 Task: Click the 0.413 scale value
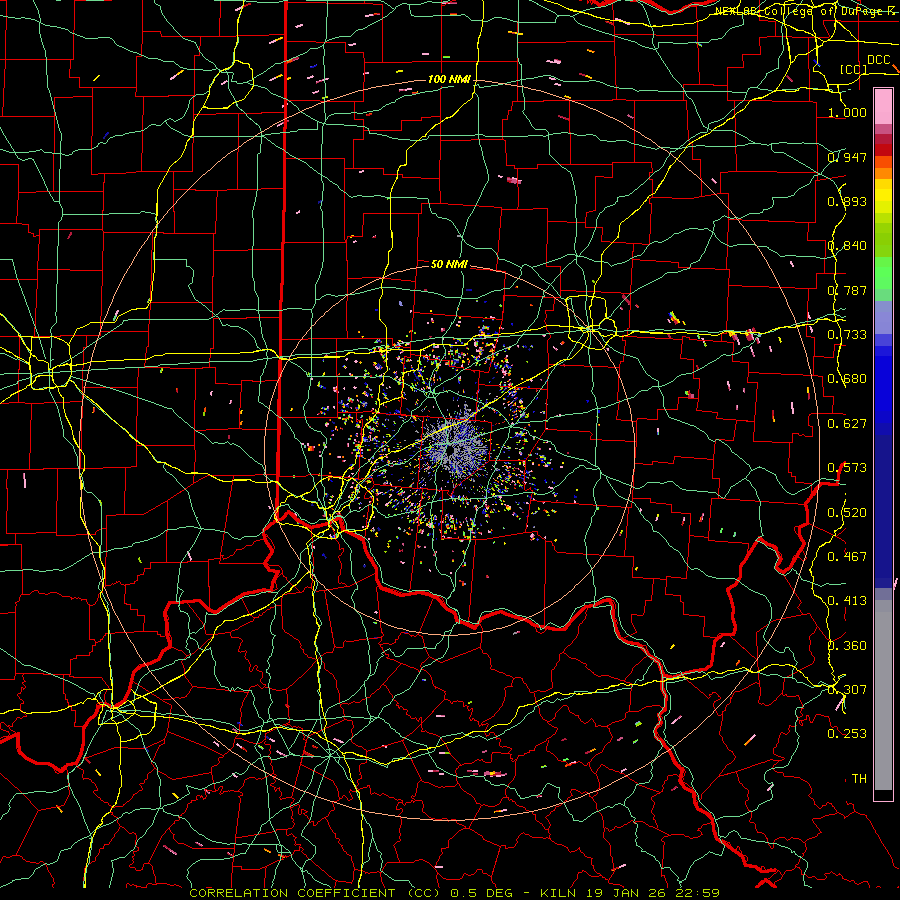coord(847,601)
